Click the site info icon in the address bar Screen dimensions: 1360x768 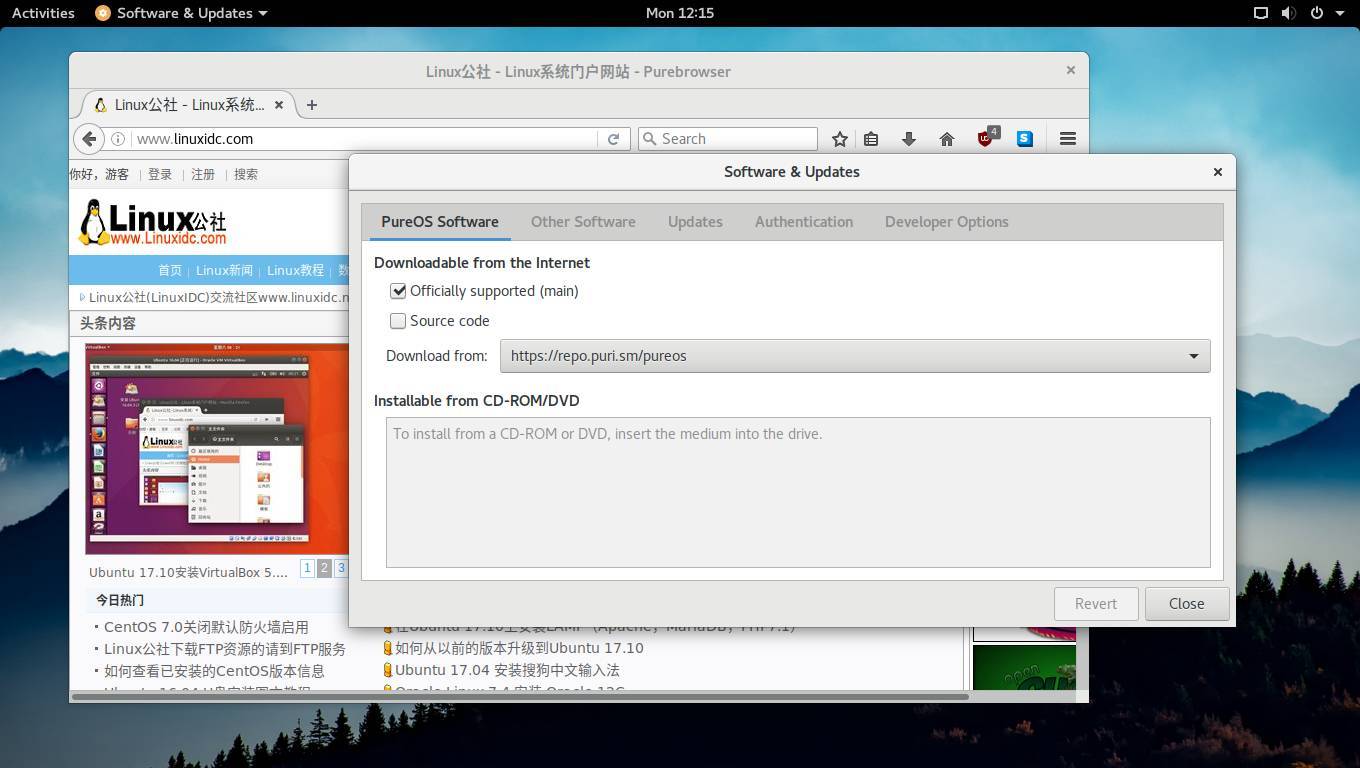pyautogui.click(x=118, y=139)
